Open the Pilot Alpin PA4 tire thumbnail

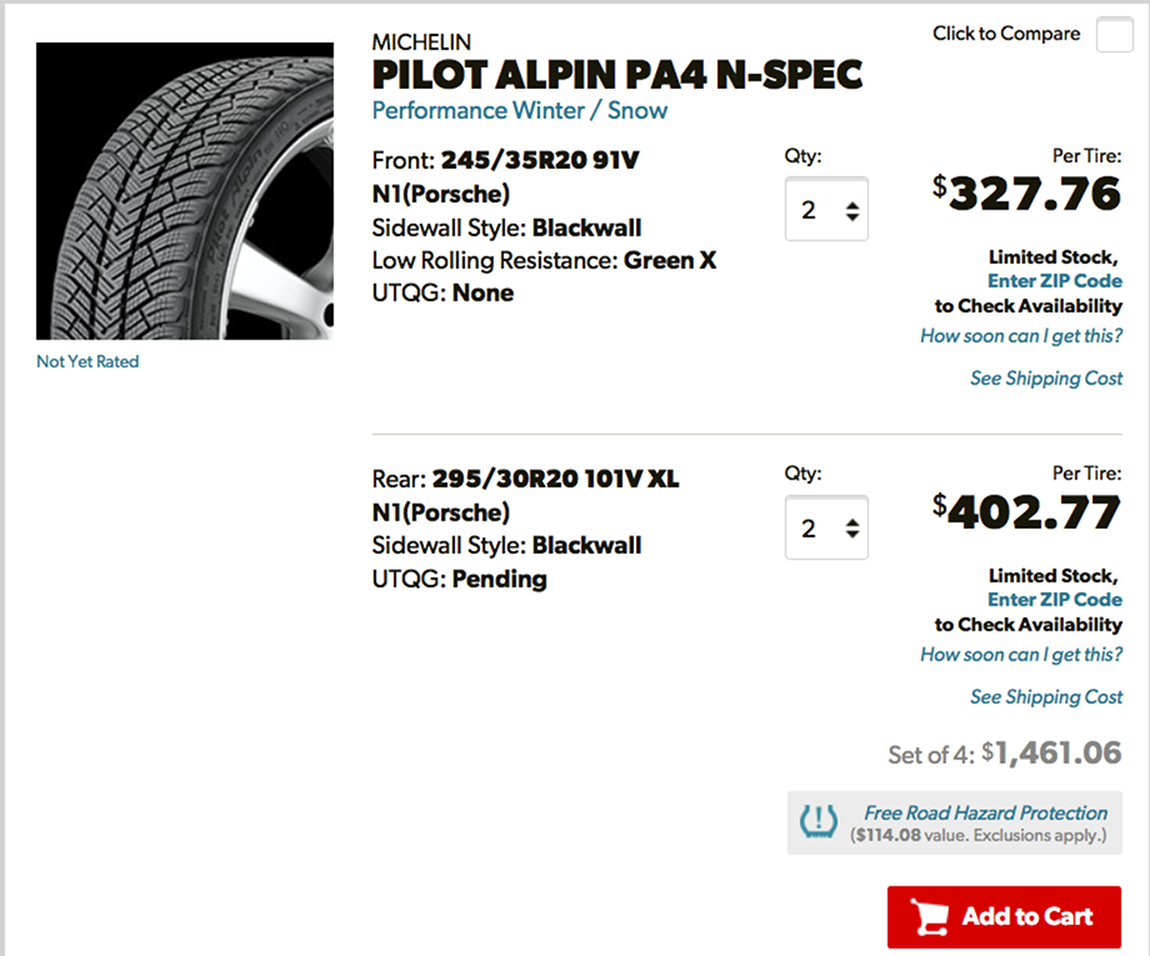185,191
